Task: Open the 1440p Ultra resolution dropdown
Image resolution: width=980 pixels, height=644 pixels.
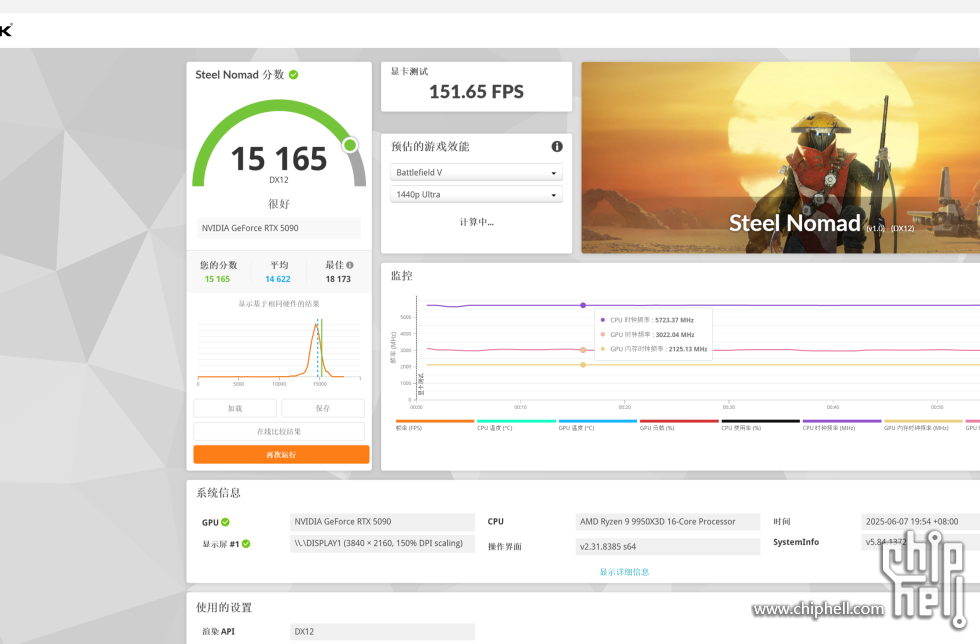Action: coord(476,194)
